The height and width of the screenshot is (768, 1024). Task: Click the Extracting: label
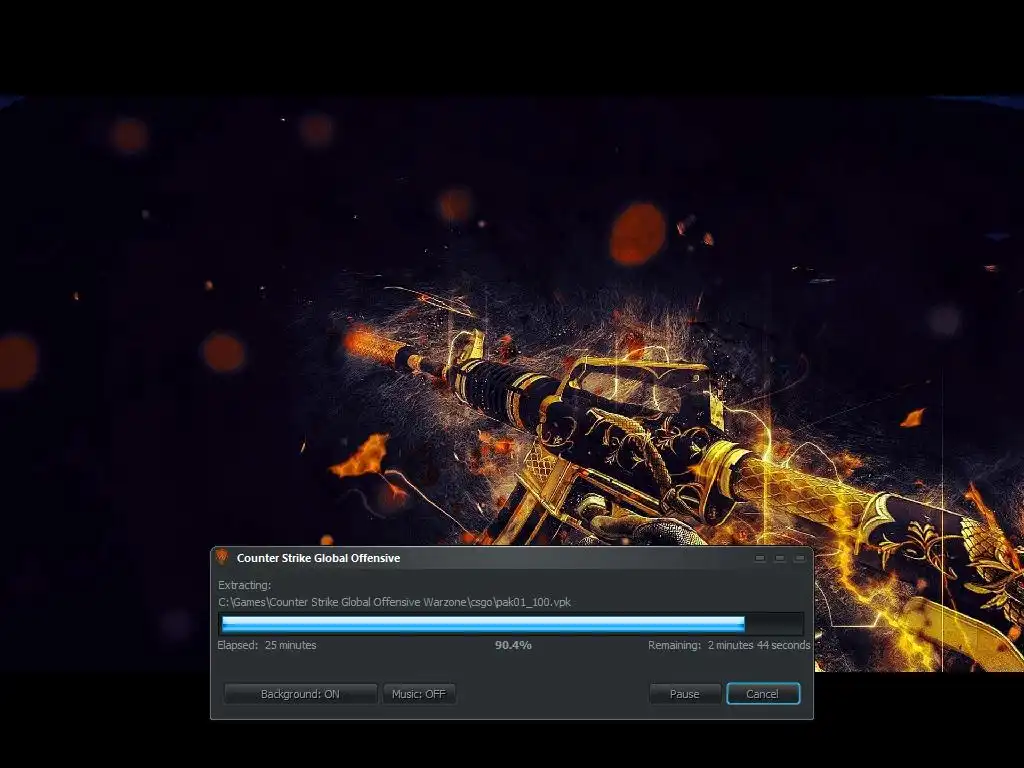(244, 585)
